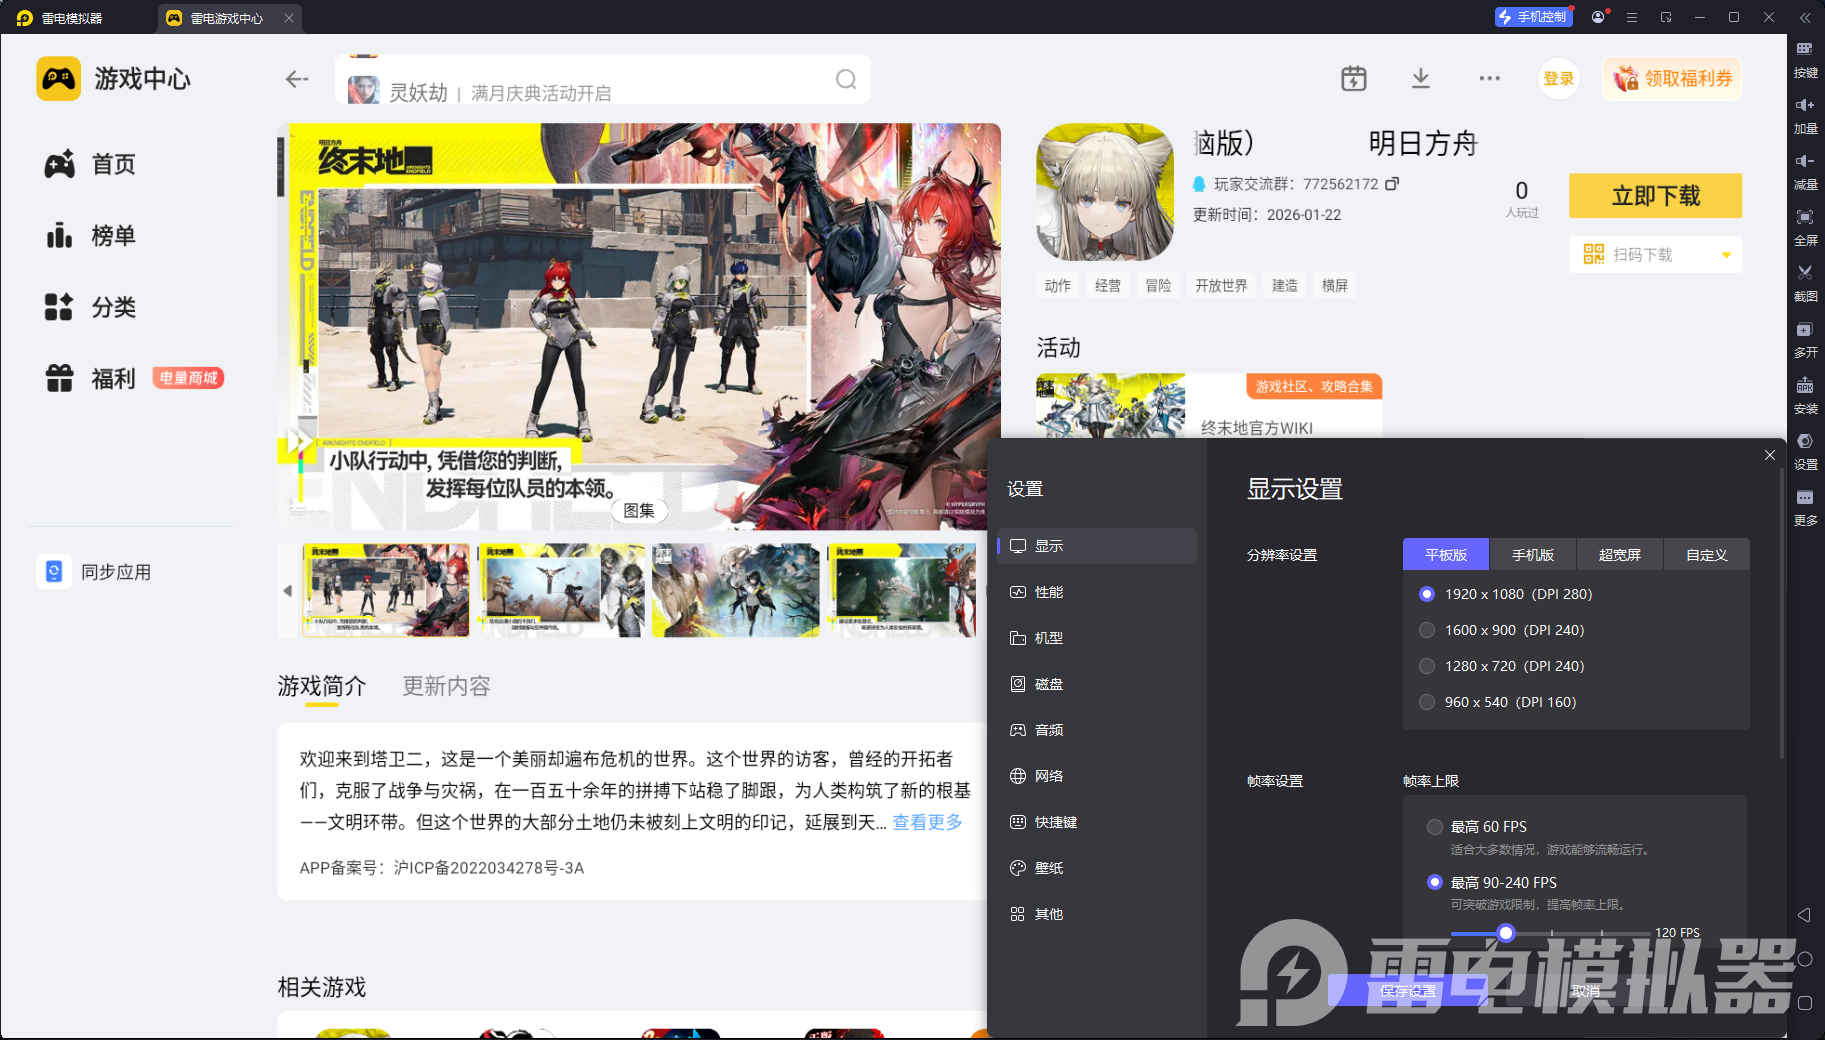Select 1600 x 900 resolution option

1427,630
